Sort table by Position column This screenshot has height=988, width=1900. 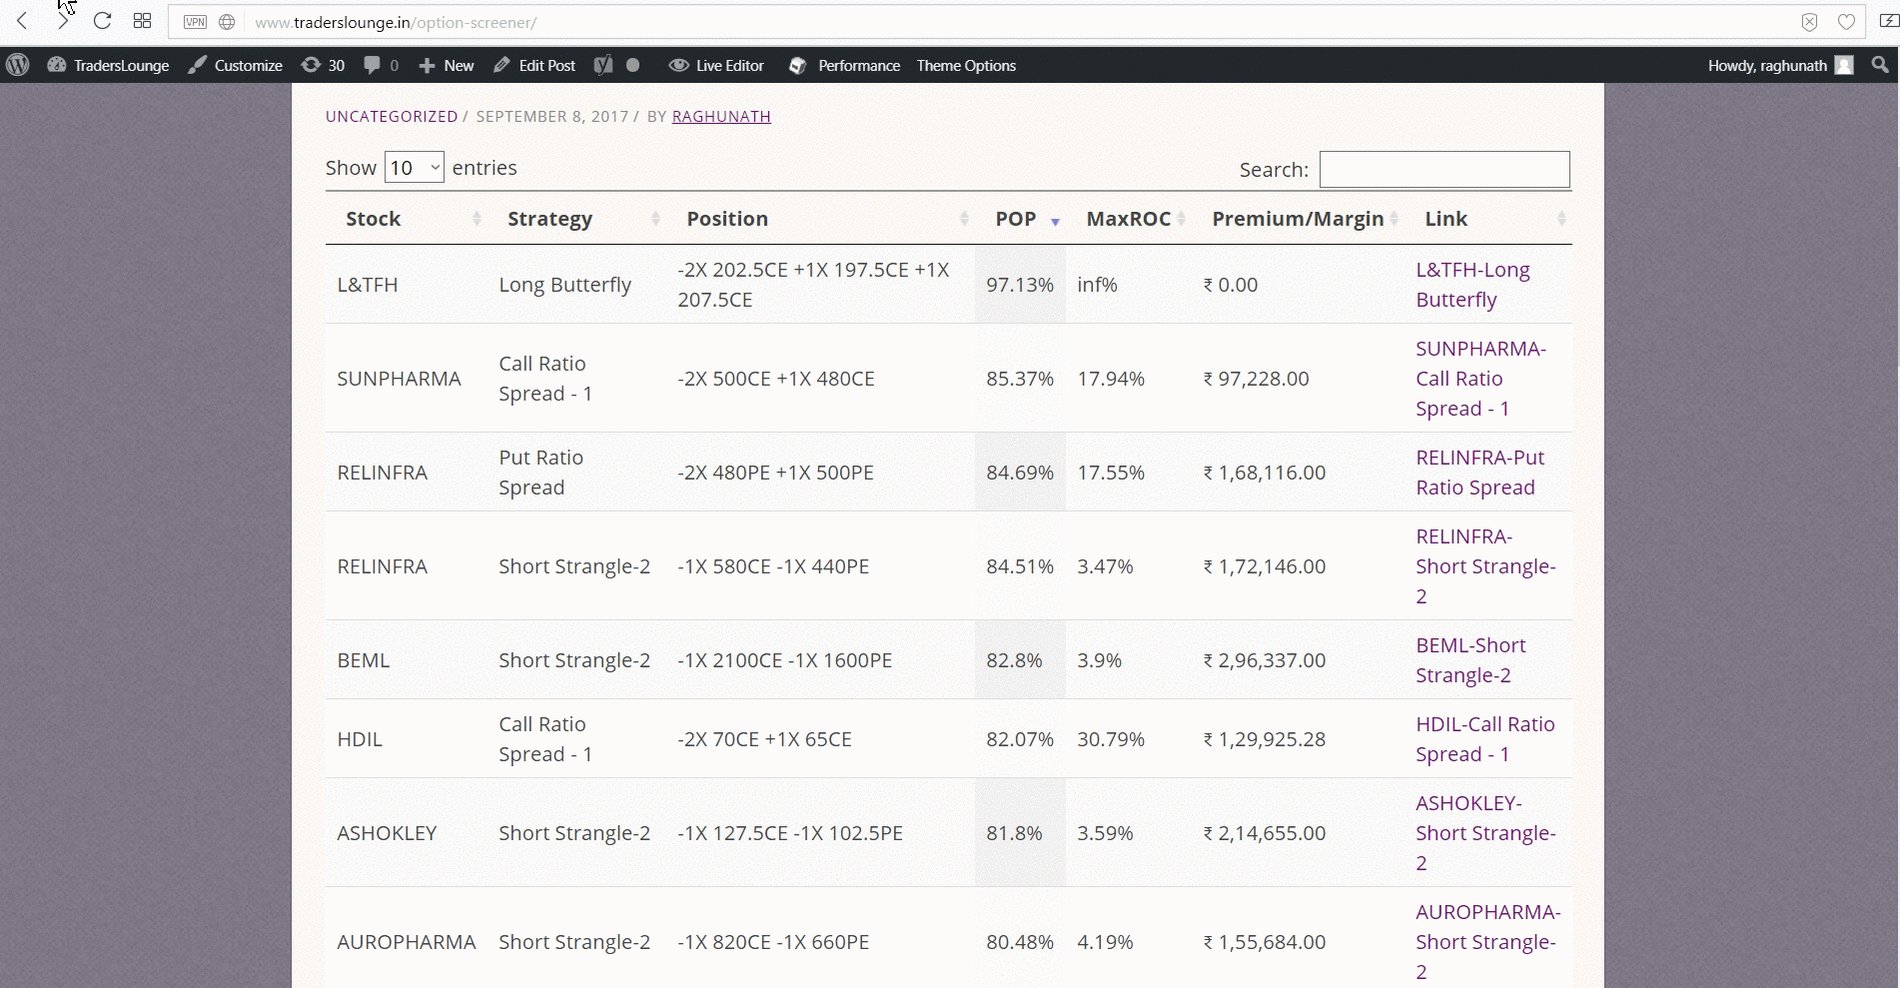[x=821, y=218]
